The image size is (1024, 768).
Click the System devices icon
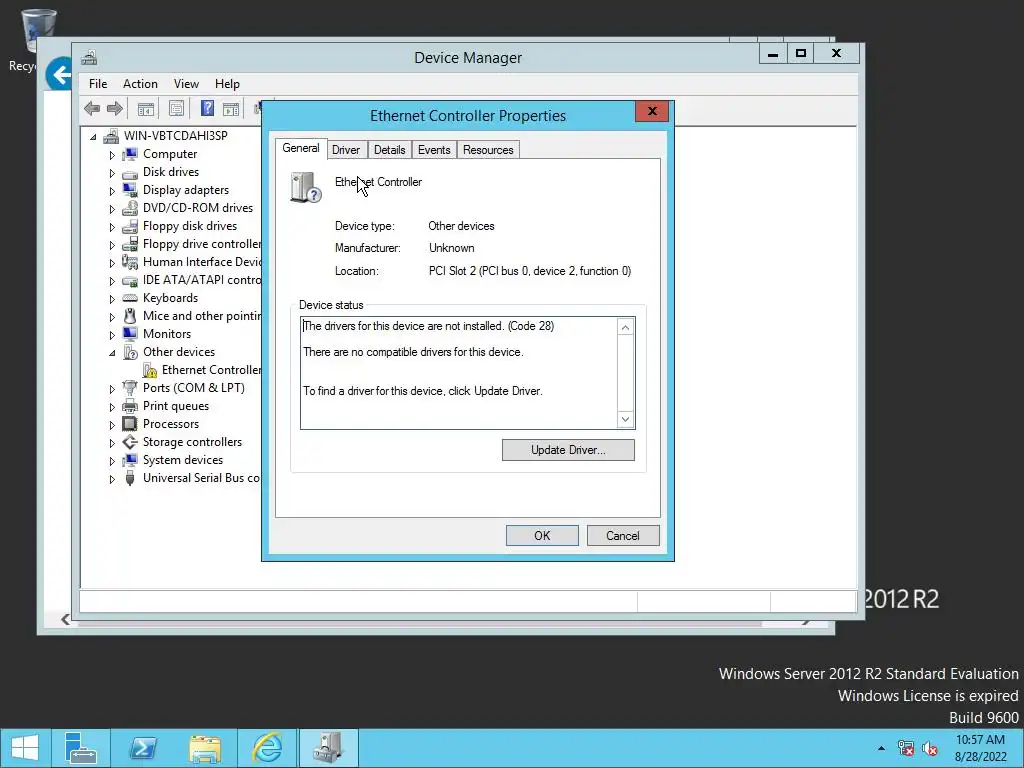tap(130, 460)
